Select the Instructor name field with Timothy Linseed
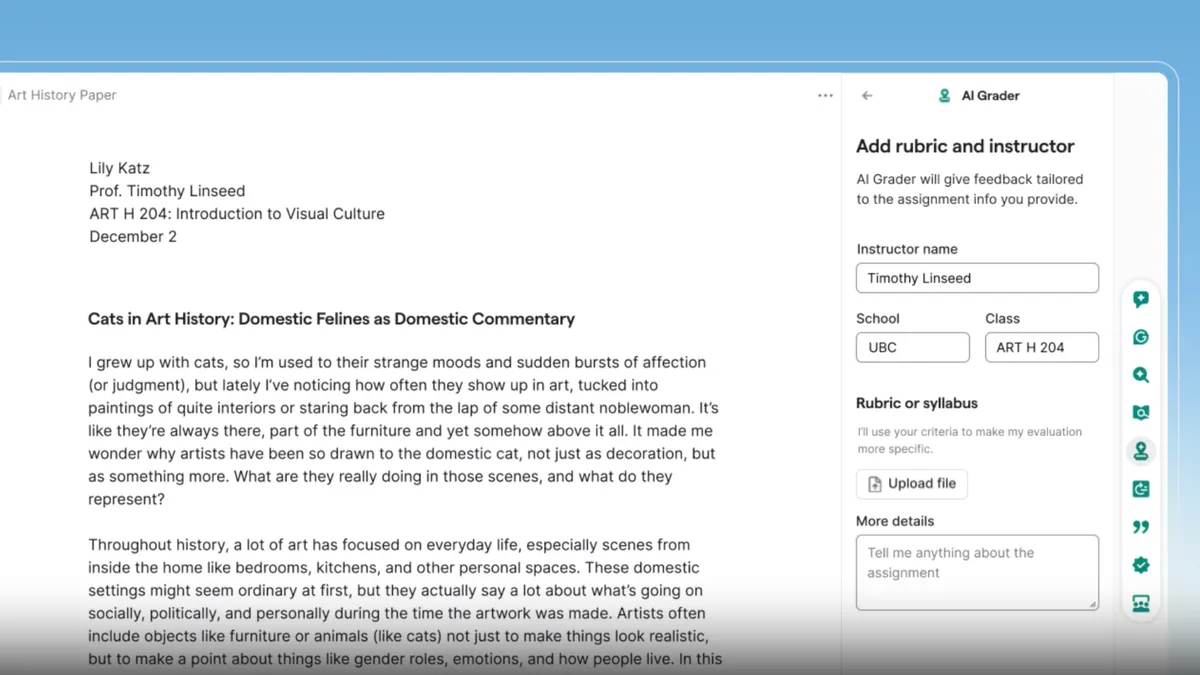1200x675 pixels. pyautogui.click(x=977, y=278)
